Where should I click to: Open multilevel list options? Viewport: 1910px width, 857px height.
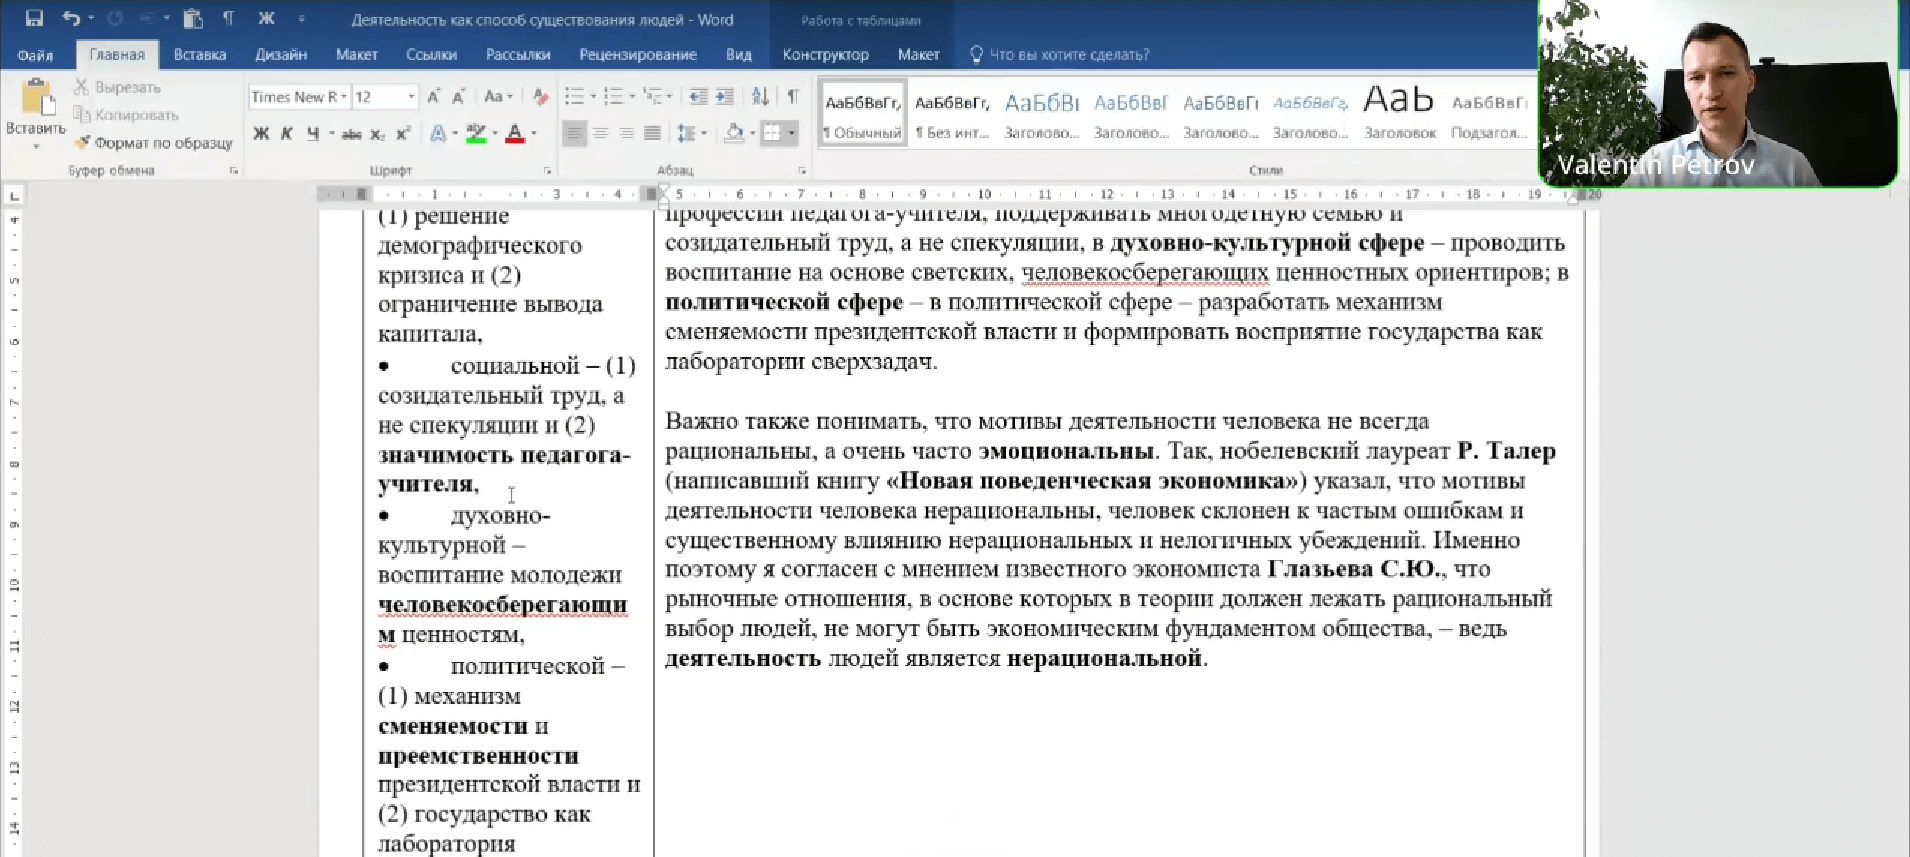tap(653, 96)
